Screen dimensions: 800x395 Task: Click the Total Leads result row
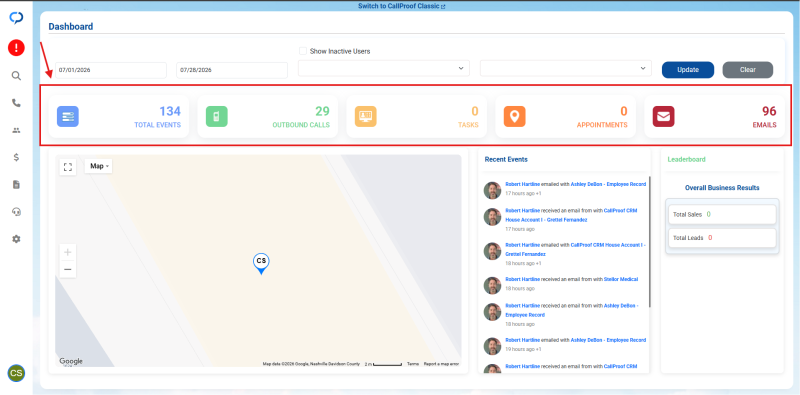pos(722,238)
